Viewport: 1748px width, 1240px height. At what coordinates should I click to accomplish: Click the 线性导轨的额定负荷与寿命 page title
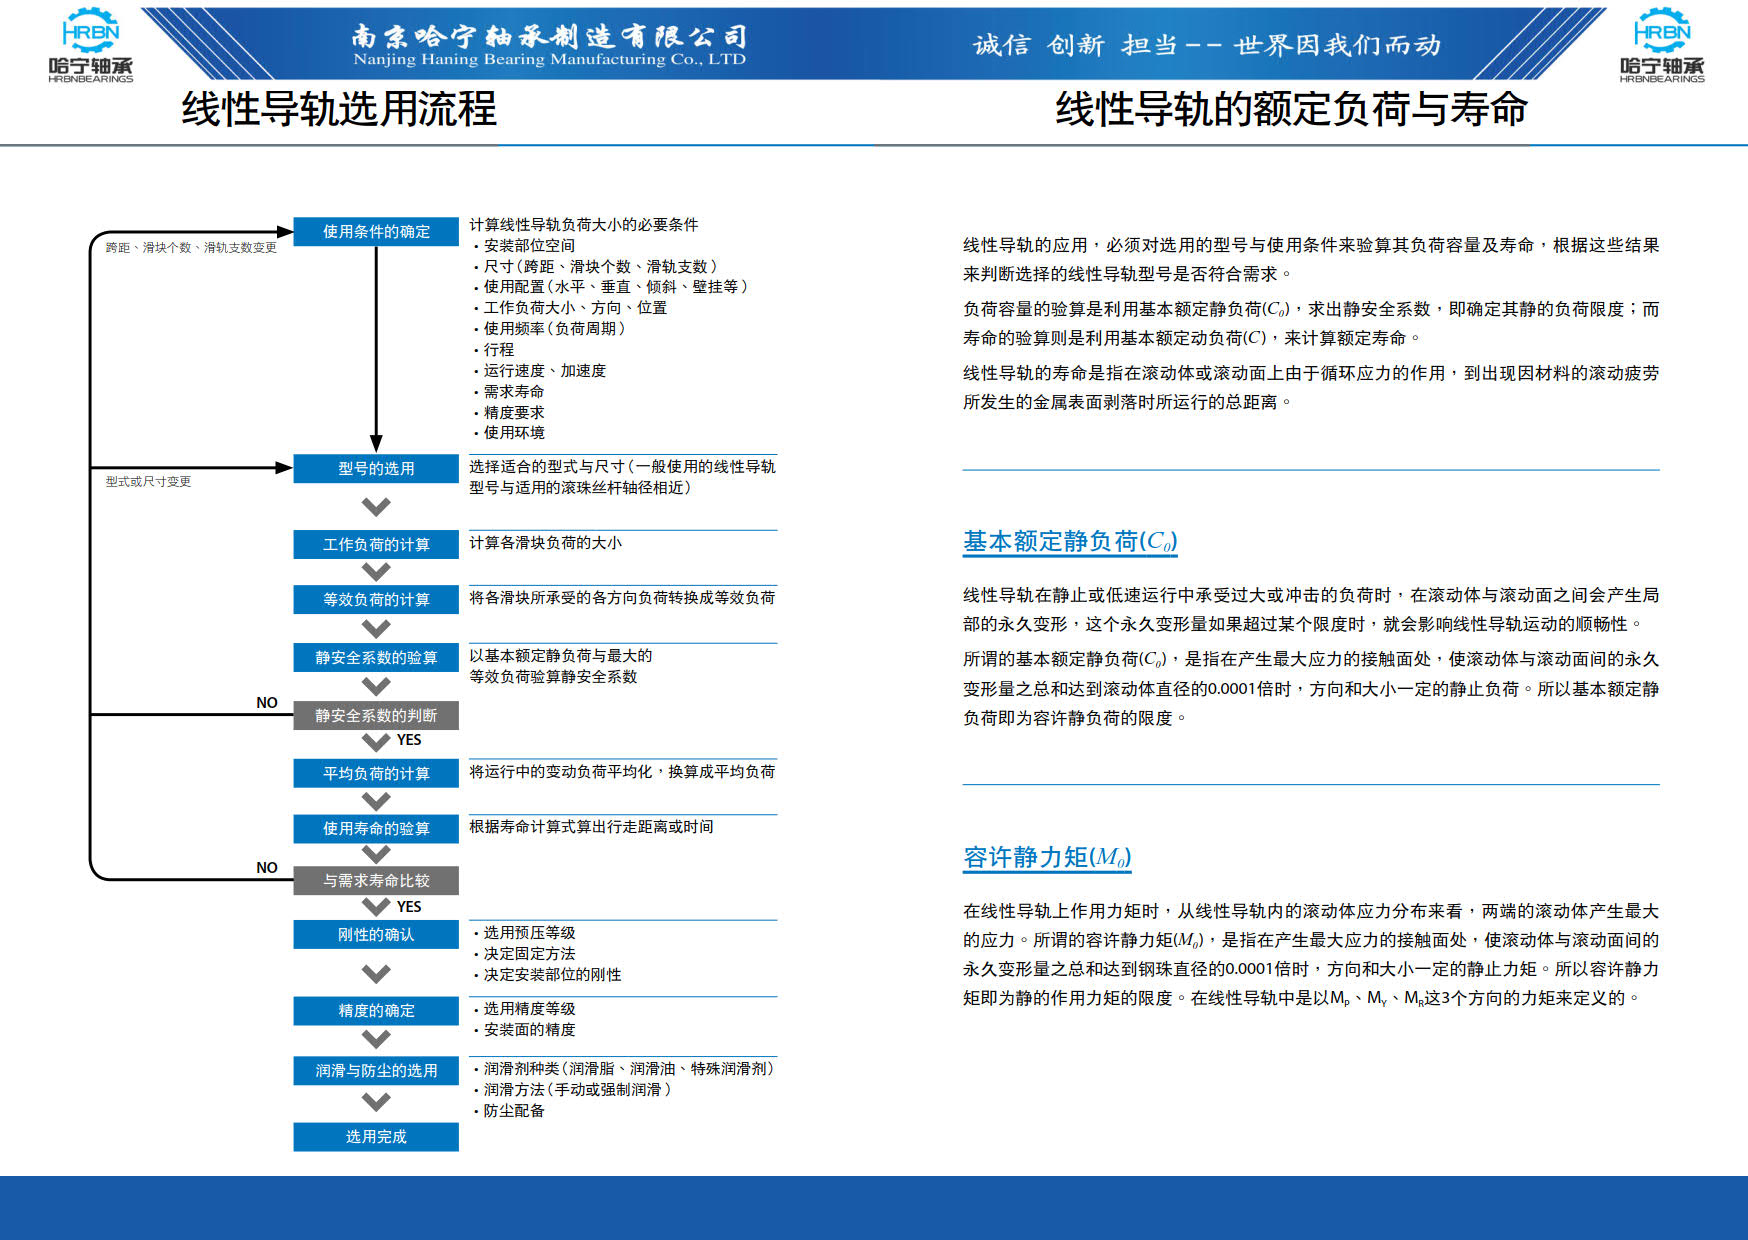pyautogui.click(x=1291, y=109)
